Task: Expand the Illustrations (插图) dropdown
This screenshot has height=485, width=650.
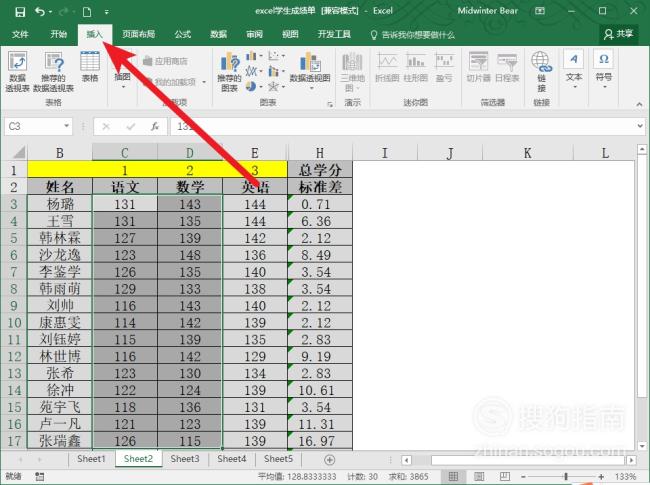Action: coord(122,80)
